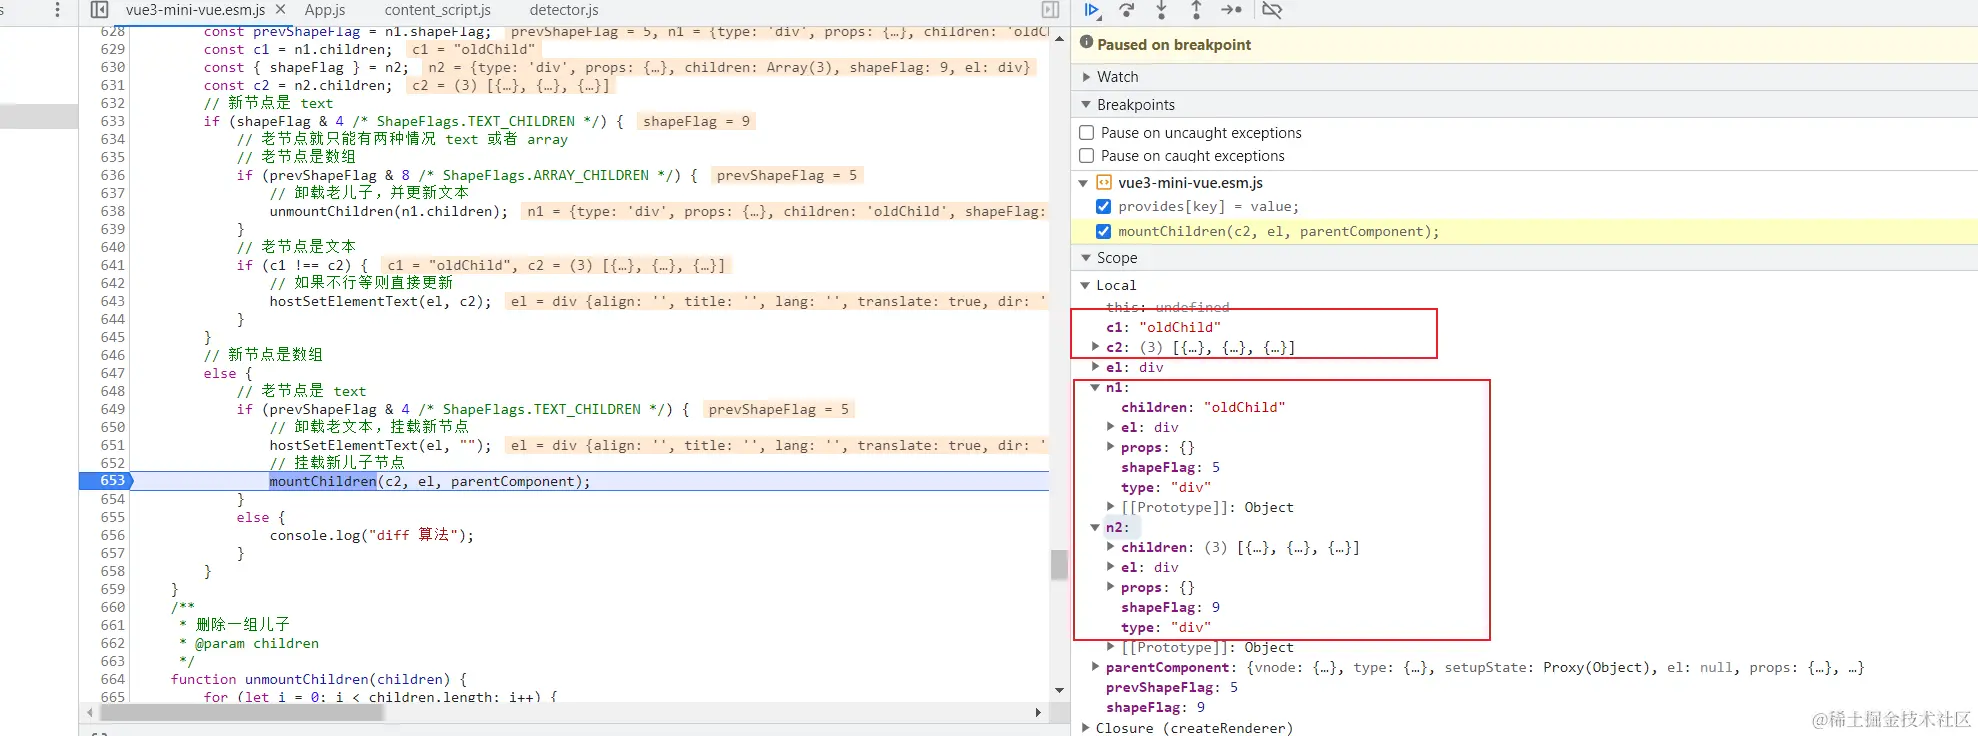Toggle the debugger sidebar pane icon
1978x736 pixels.
[x=1050, y=10]
